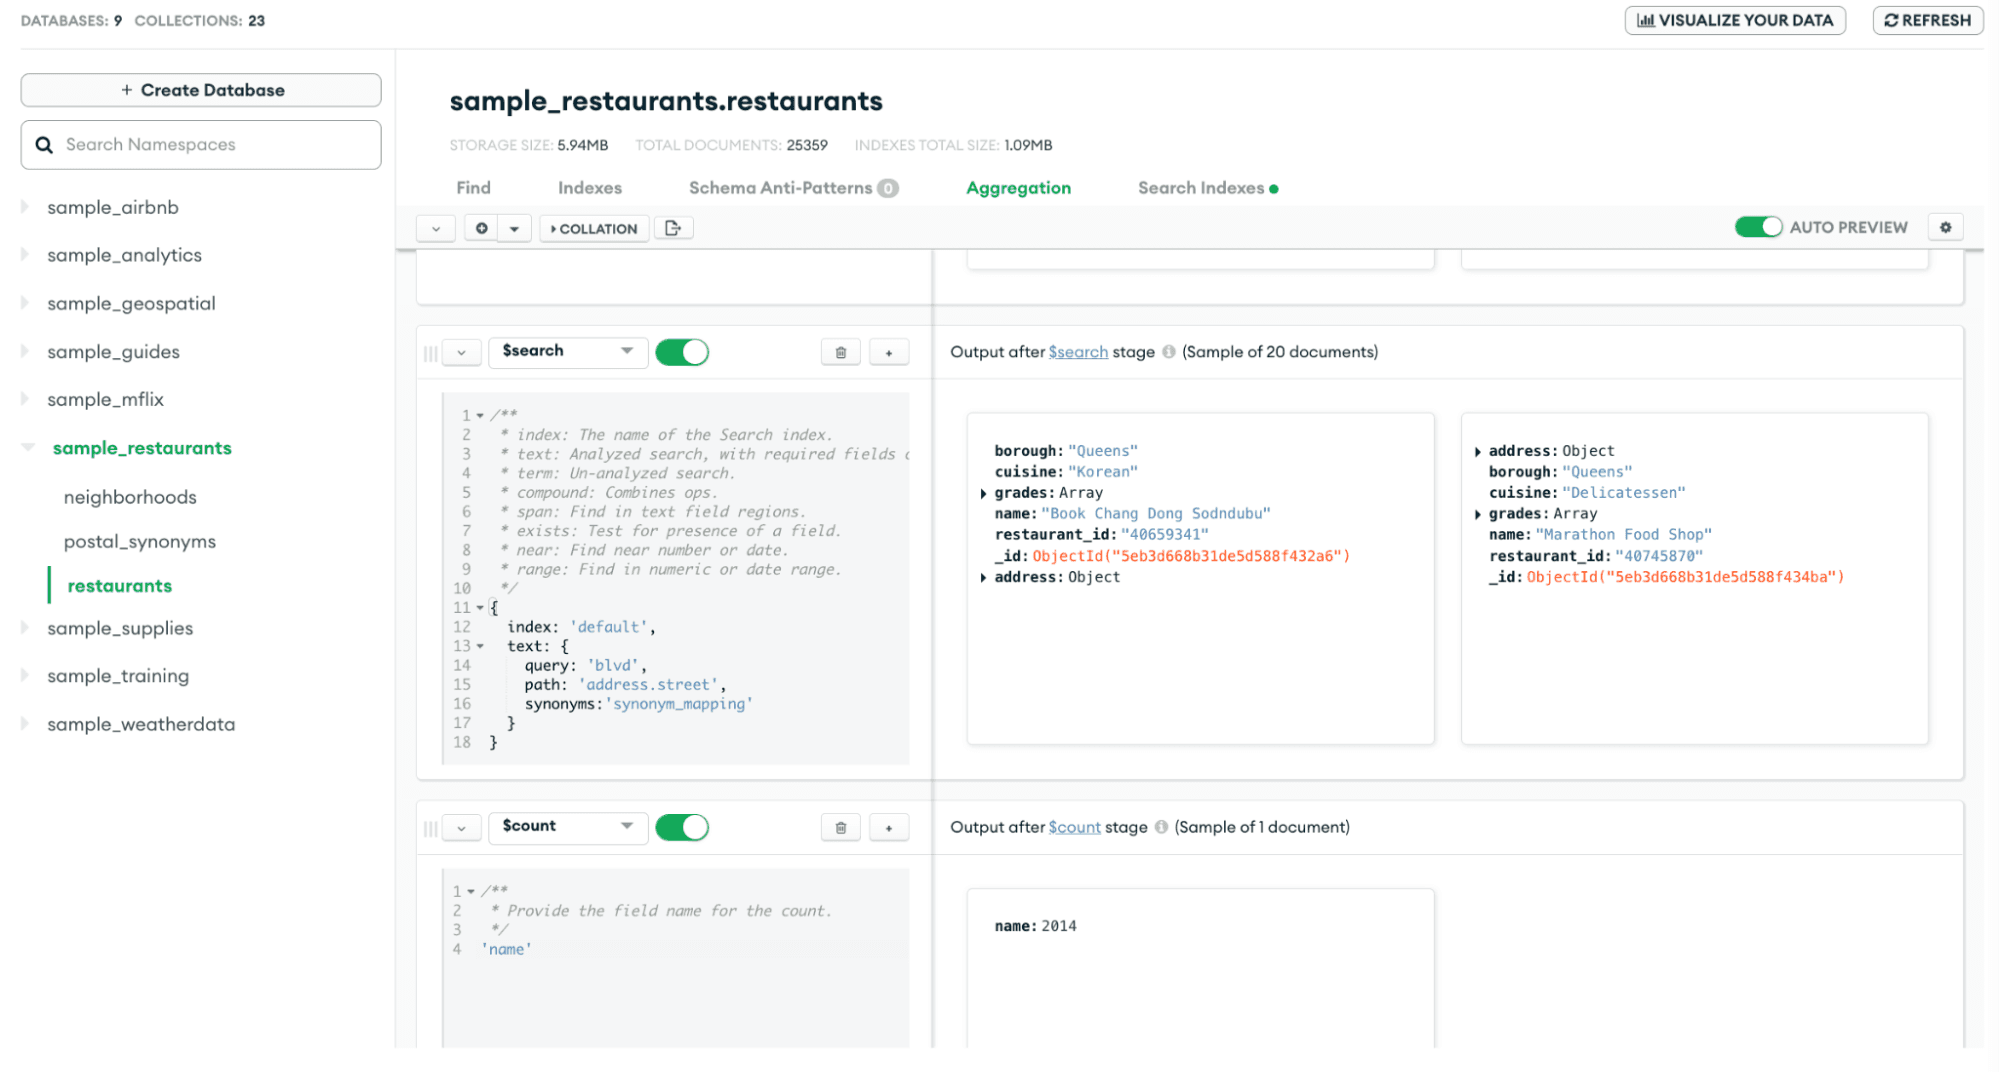
Task: Toggle the Auto Preview switch
Action: [1758, 227]
